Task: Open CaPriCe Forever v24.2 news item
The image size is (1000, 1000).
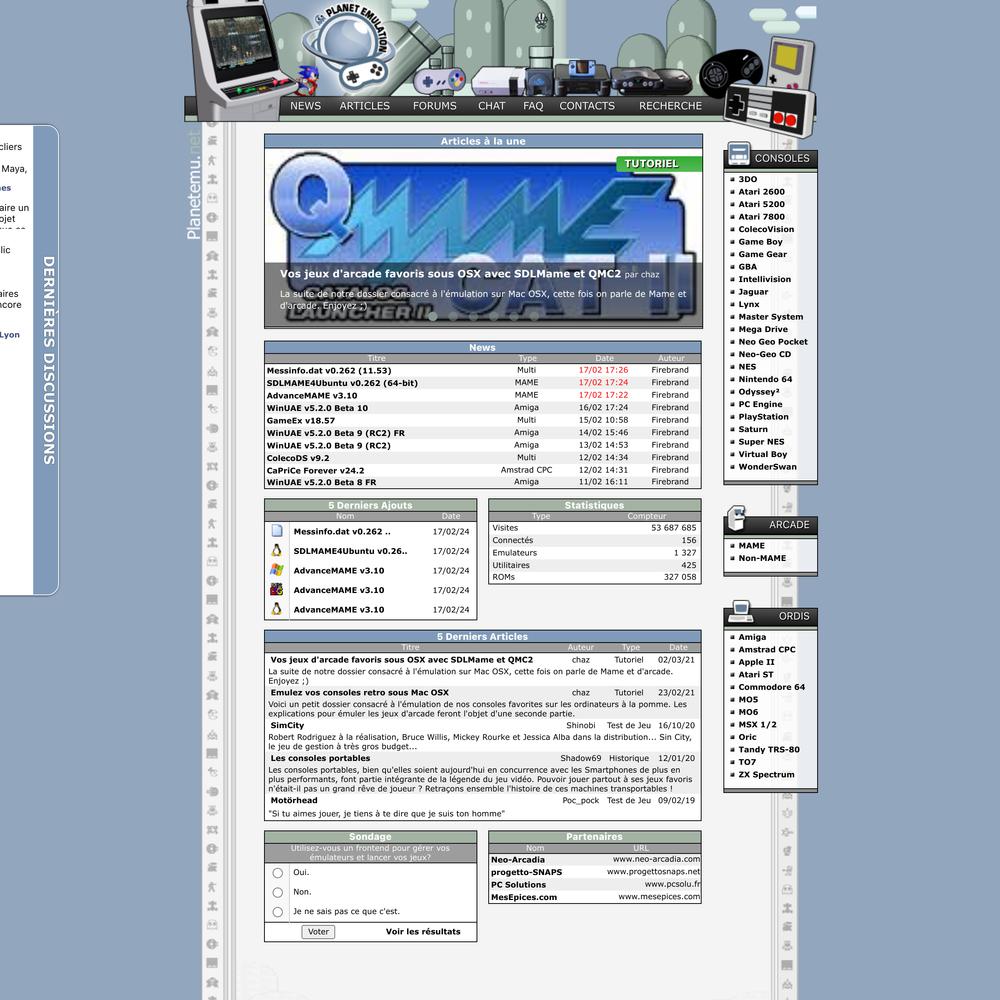Action: pos(315,471)
